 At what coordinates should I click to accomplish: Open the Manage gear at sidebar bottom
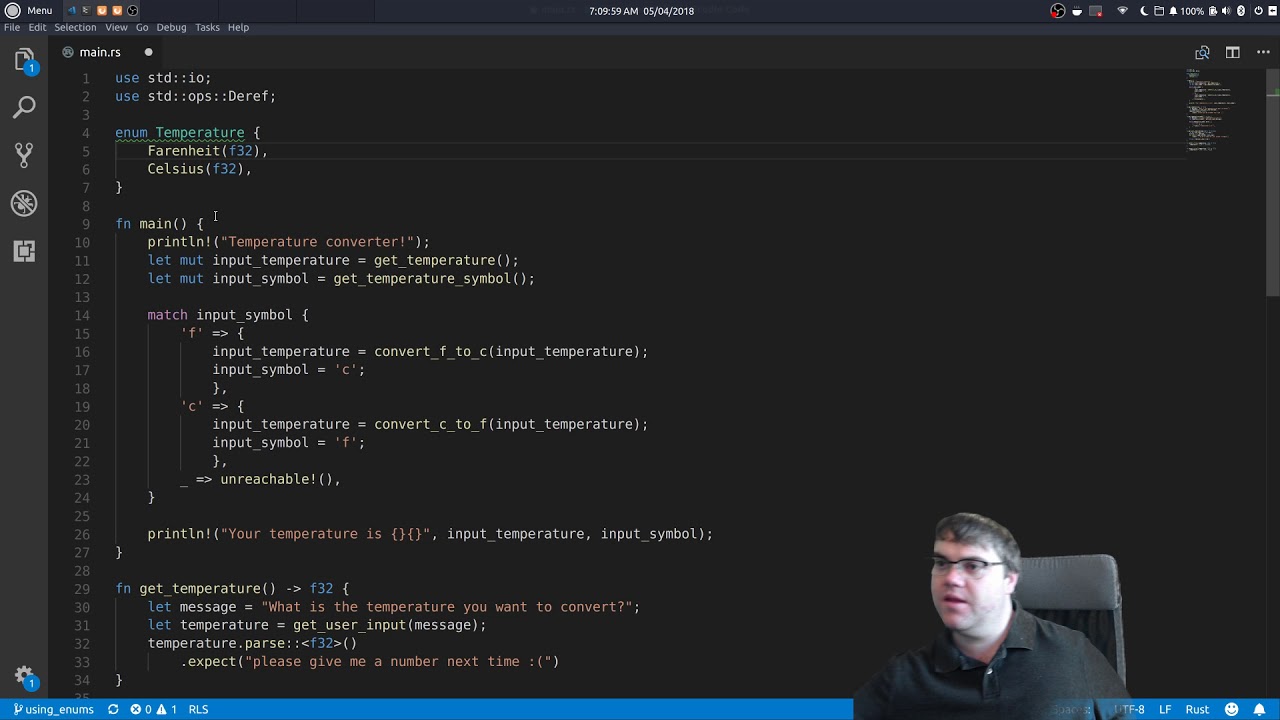(x=25, y=676)
